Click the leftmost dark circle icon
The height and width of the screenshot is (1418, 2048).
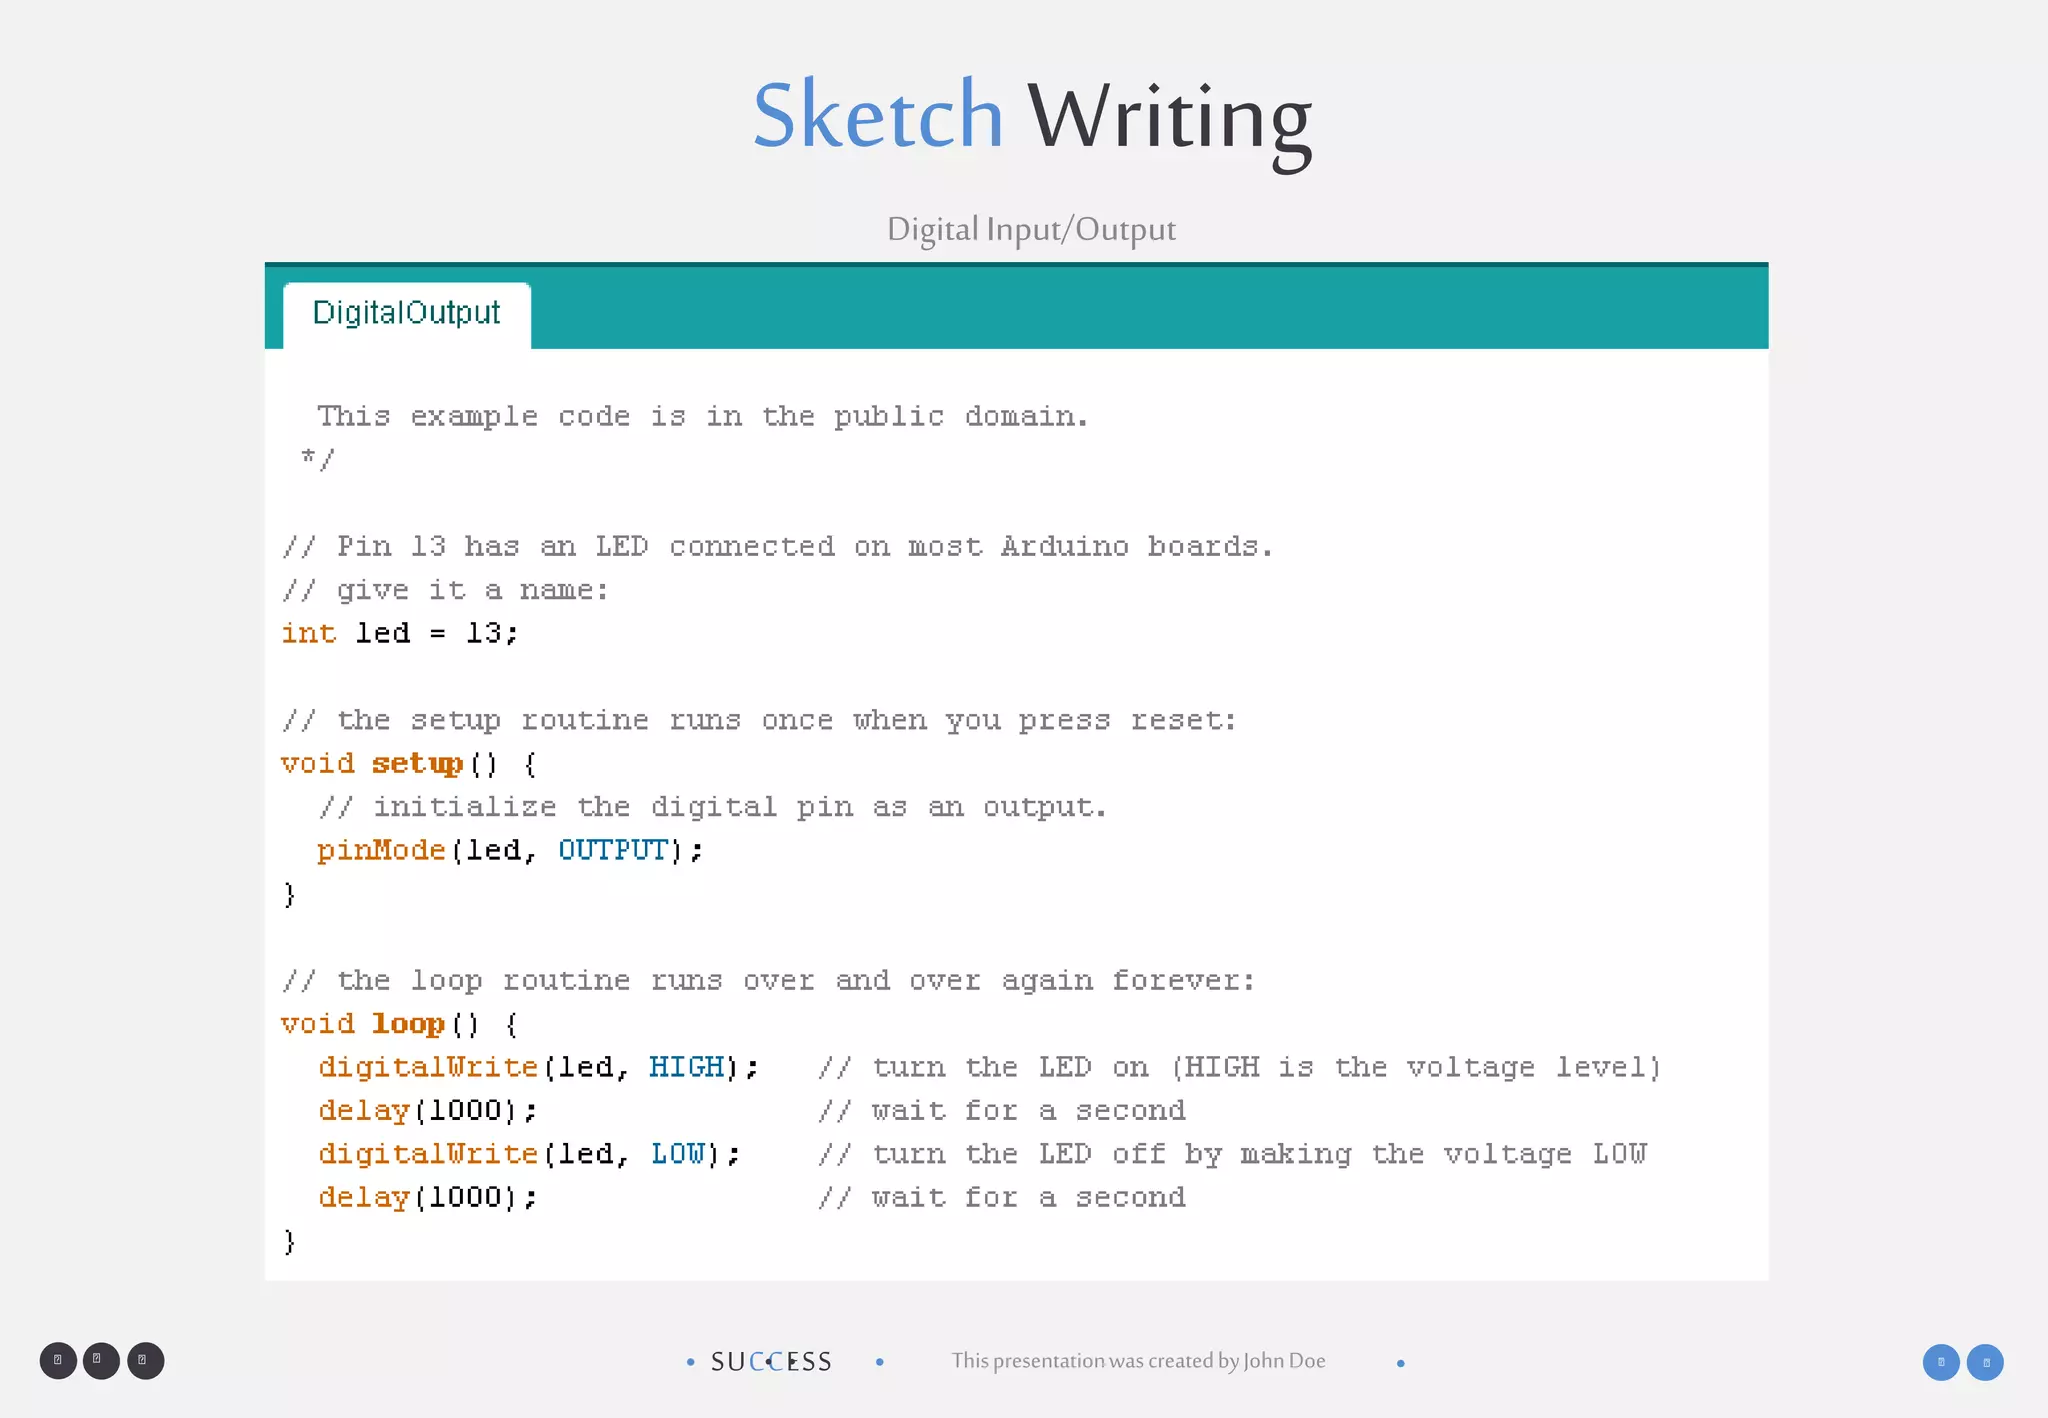point(58,1361)
